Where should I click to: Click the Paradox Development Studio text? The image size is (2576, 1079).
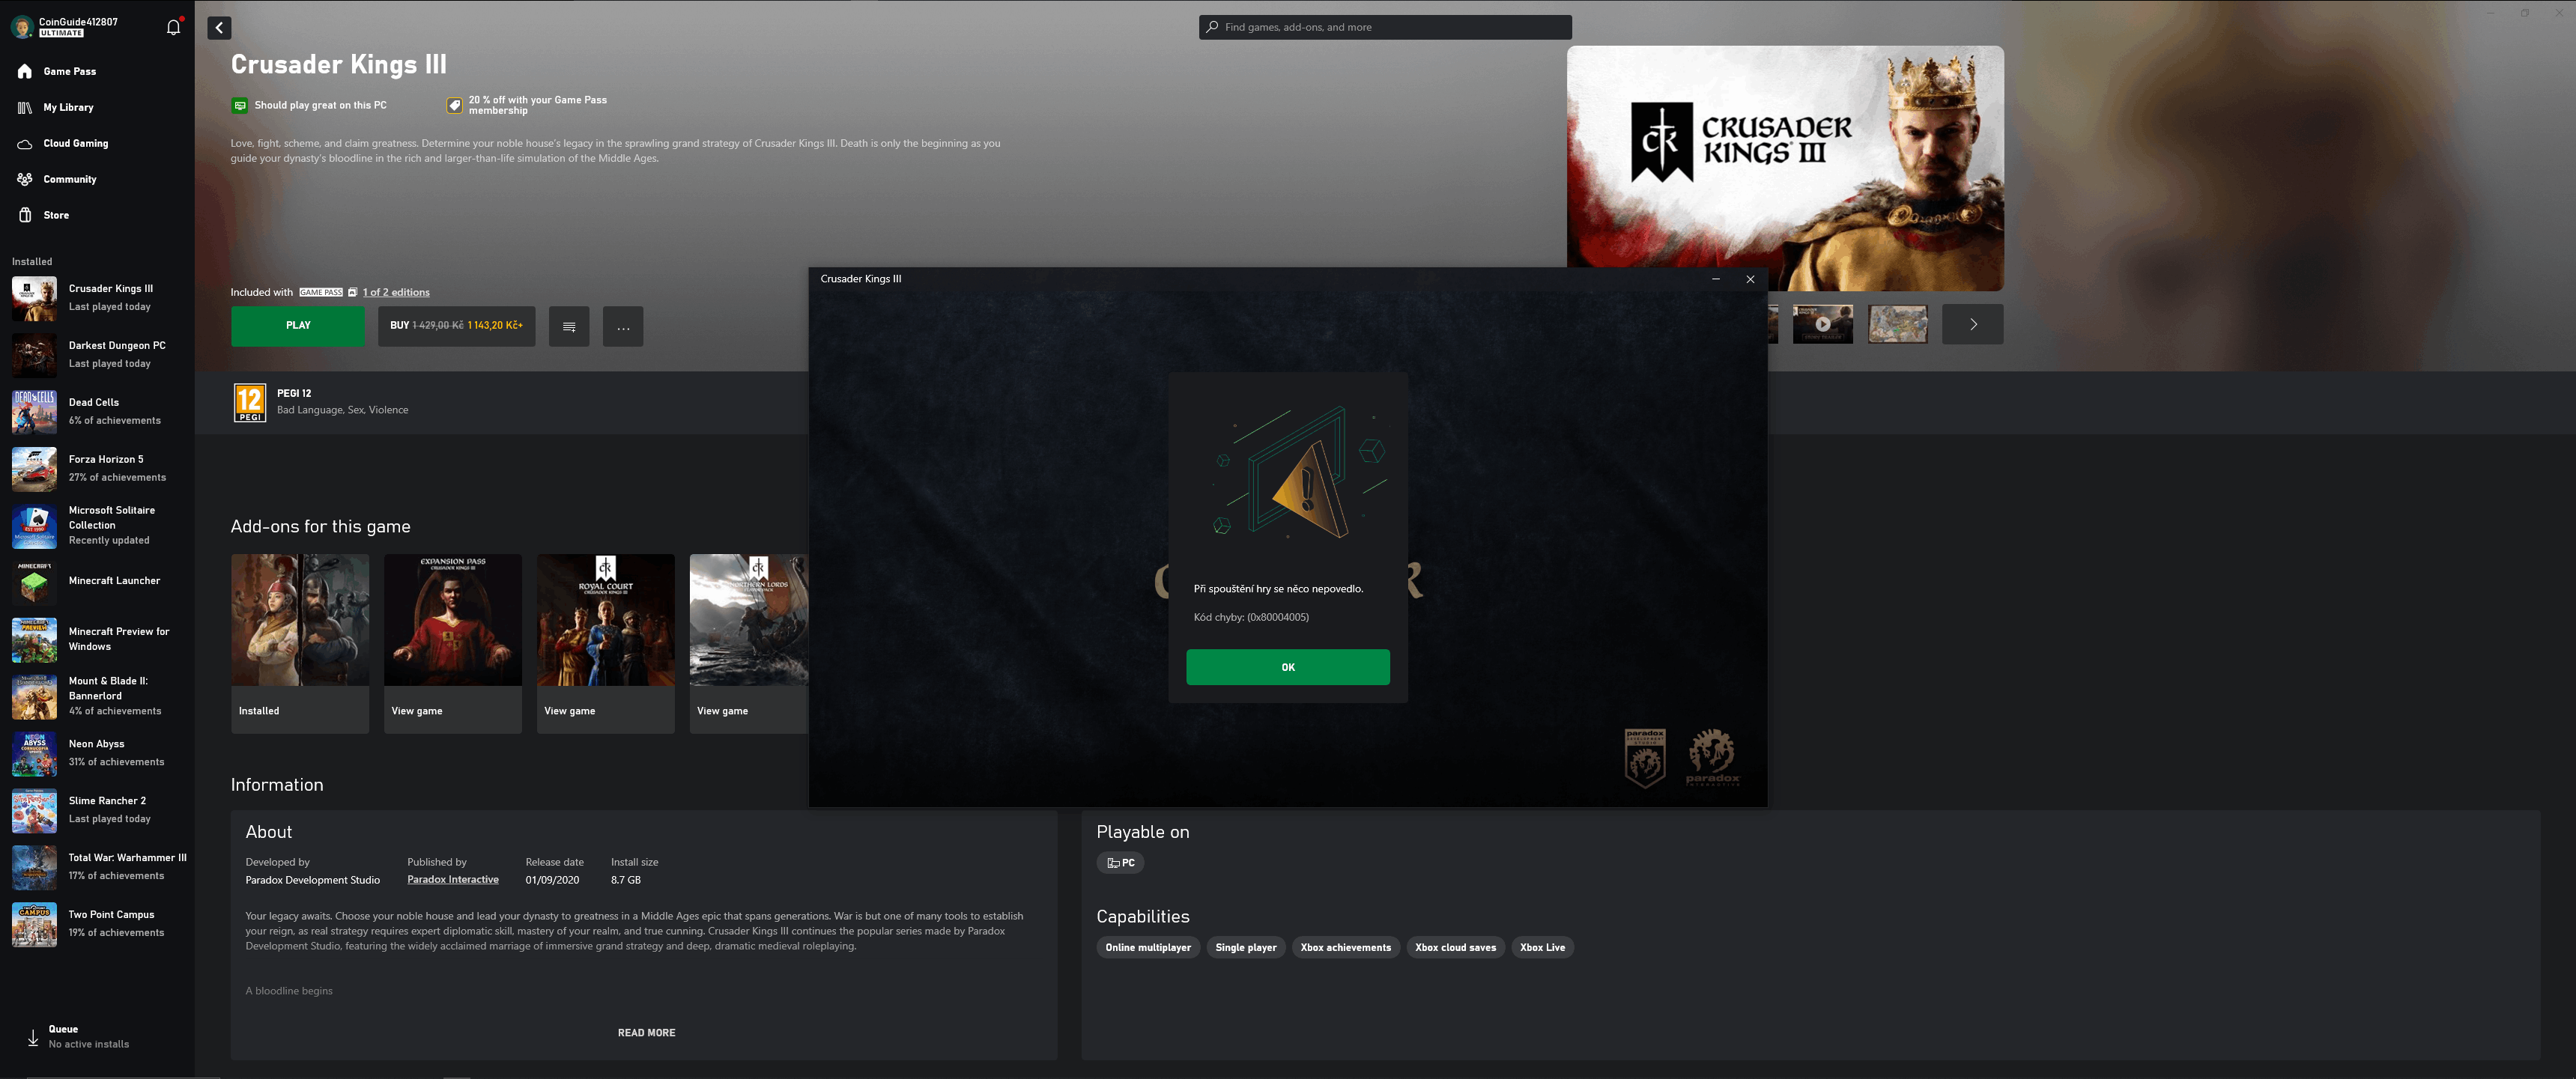pos(313,880)
